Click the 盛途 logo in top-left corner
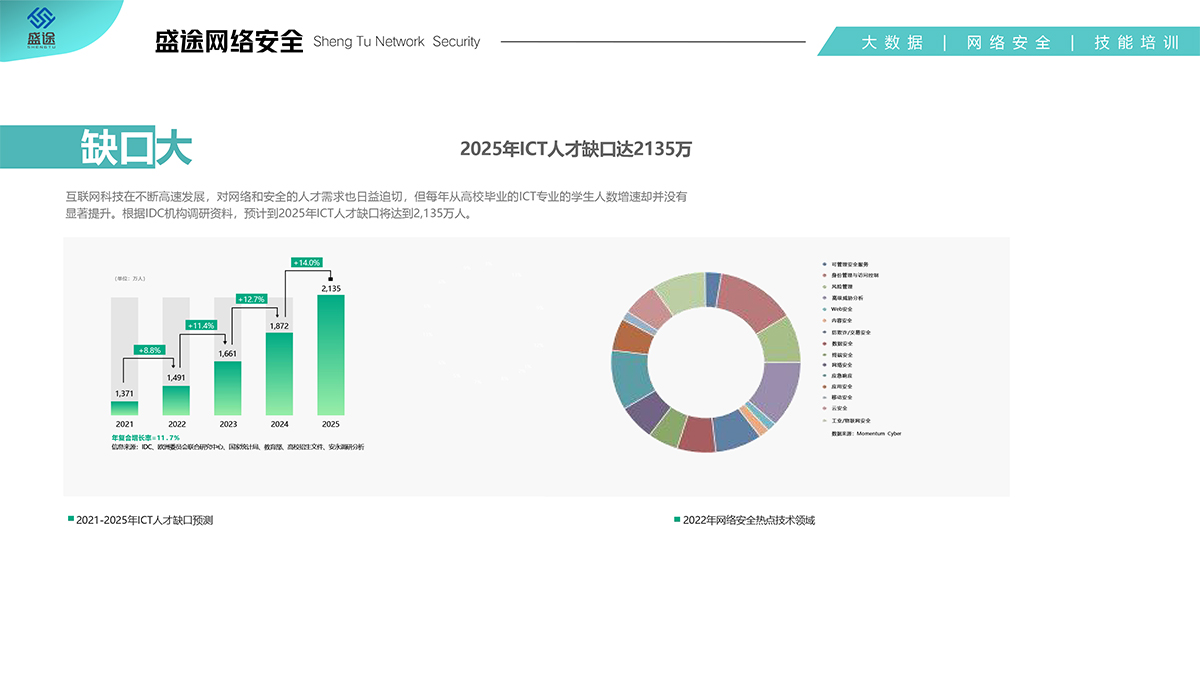The width and height of the screenshot is (1200, 675). pos(42,28)
